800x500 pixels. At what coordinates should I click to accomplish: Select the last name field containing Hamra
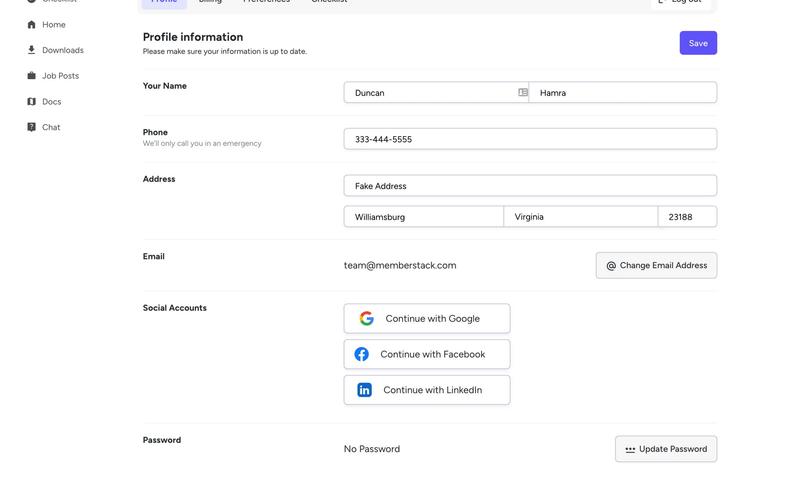[x=622, y=93]
